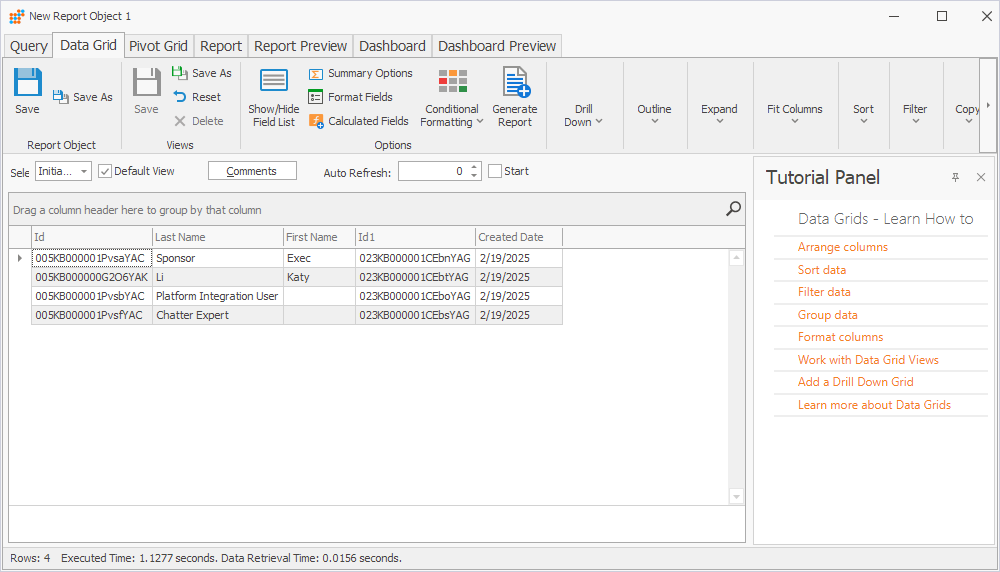Open Add a Drill Down Grid link

[x=855, y=381]
